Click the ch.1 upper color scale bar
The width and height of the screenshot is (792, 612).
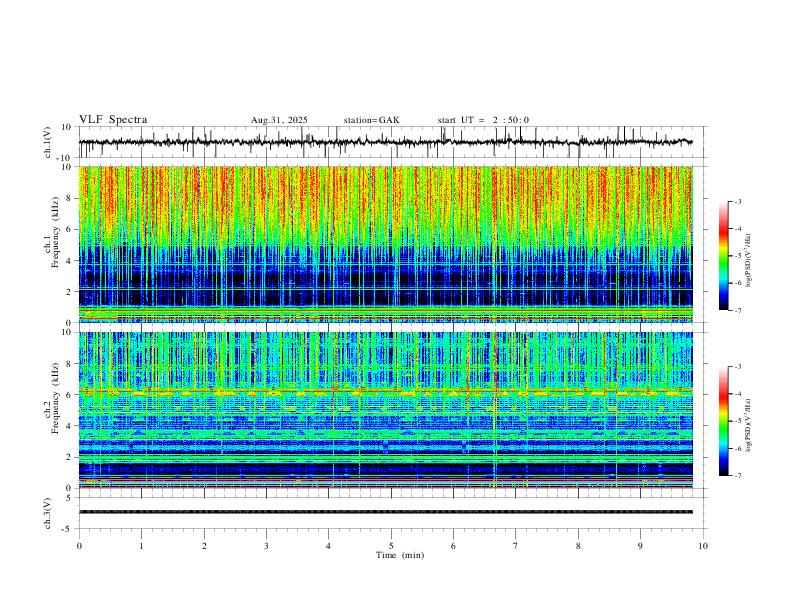click(723, 256)
